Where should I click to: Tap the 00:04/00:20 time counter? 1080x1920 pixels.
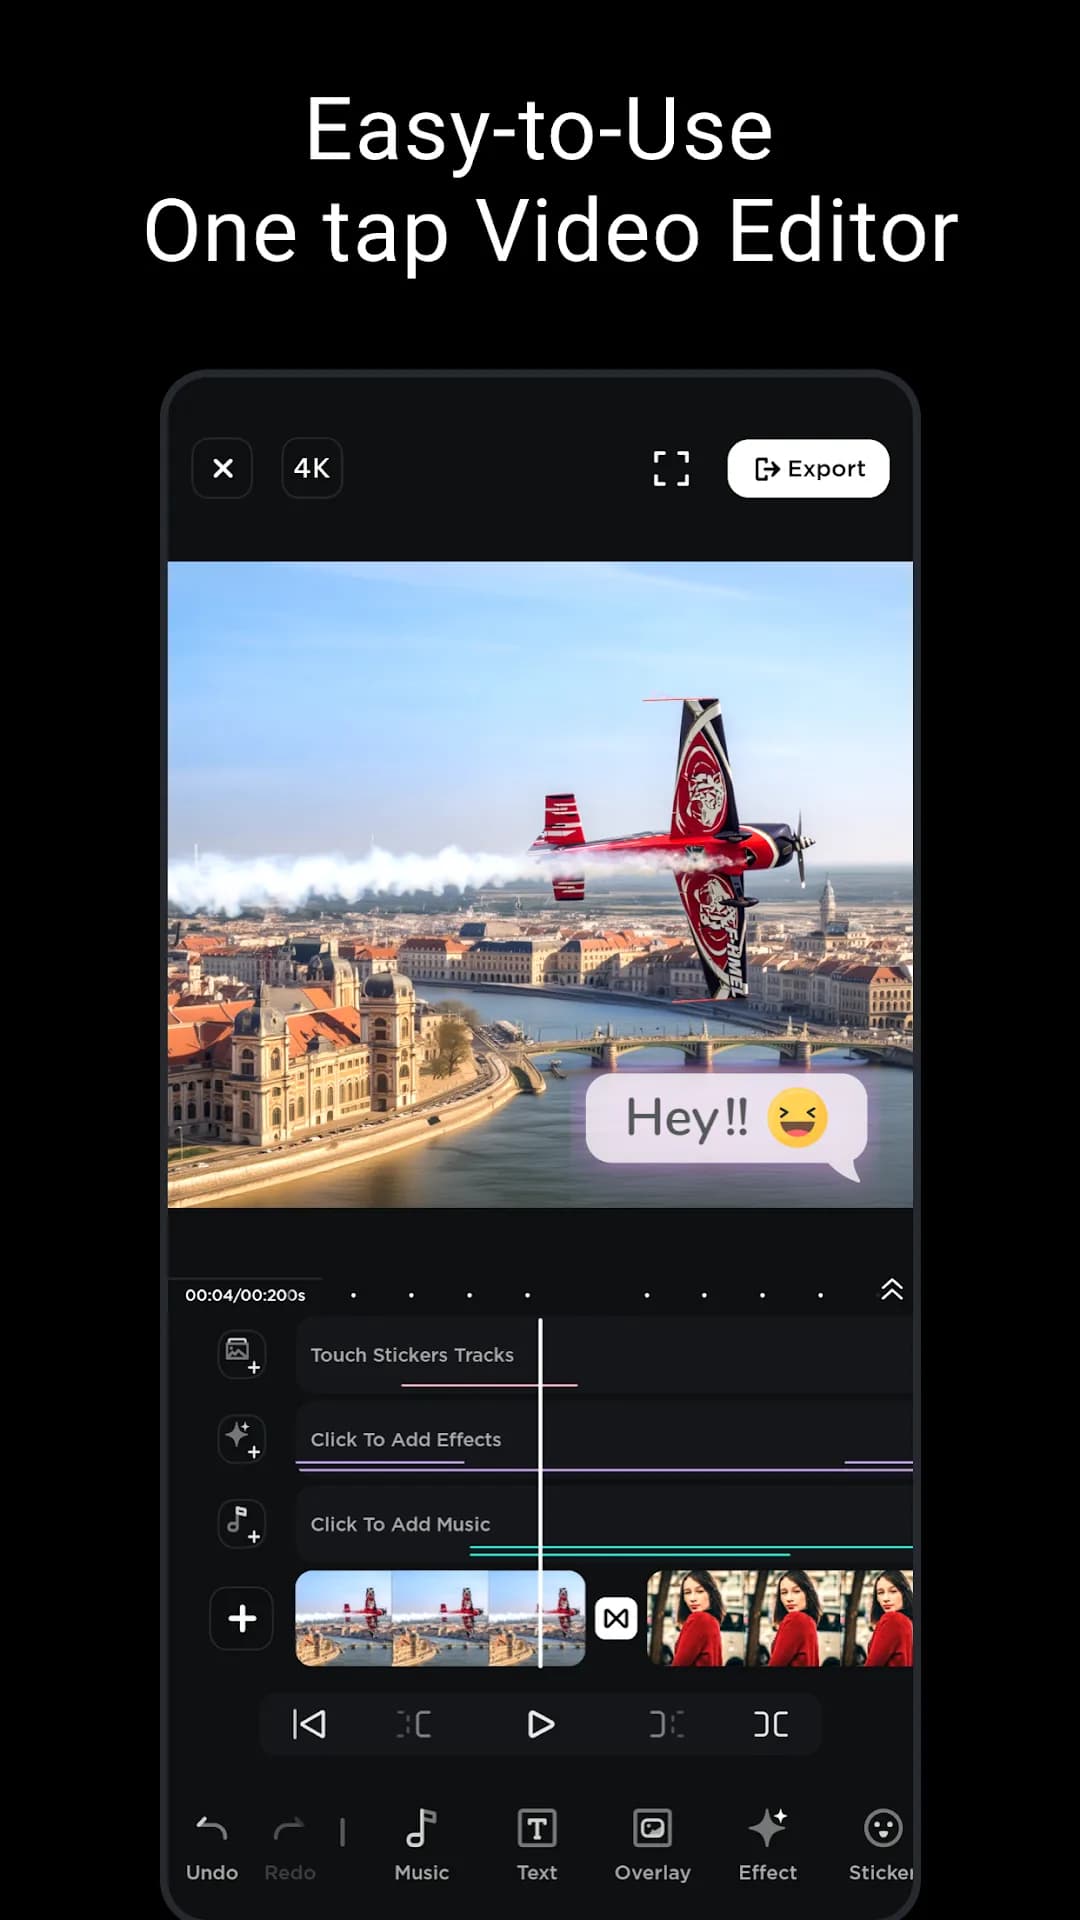point(245,1295)
